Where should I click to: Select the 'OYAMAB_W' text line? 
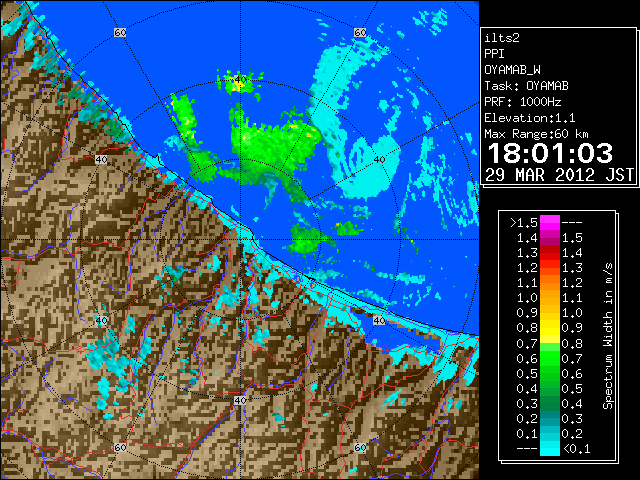(512, 70)
